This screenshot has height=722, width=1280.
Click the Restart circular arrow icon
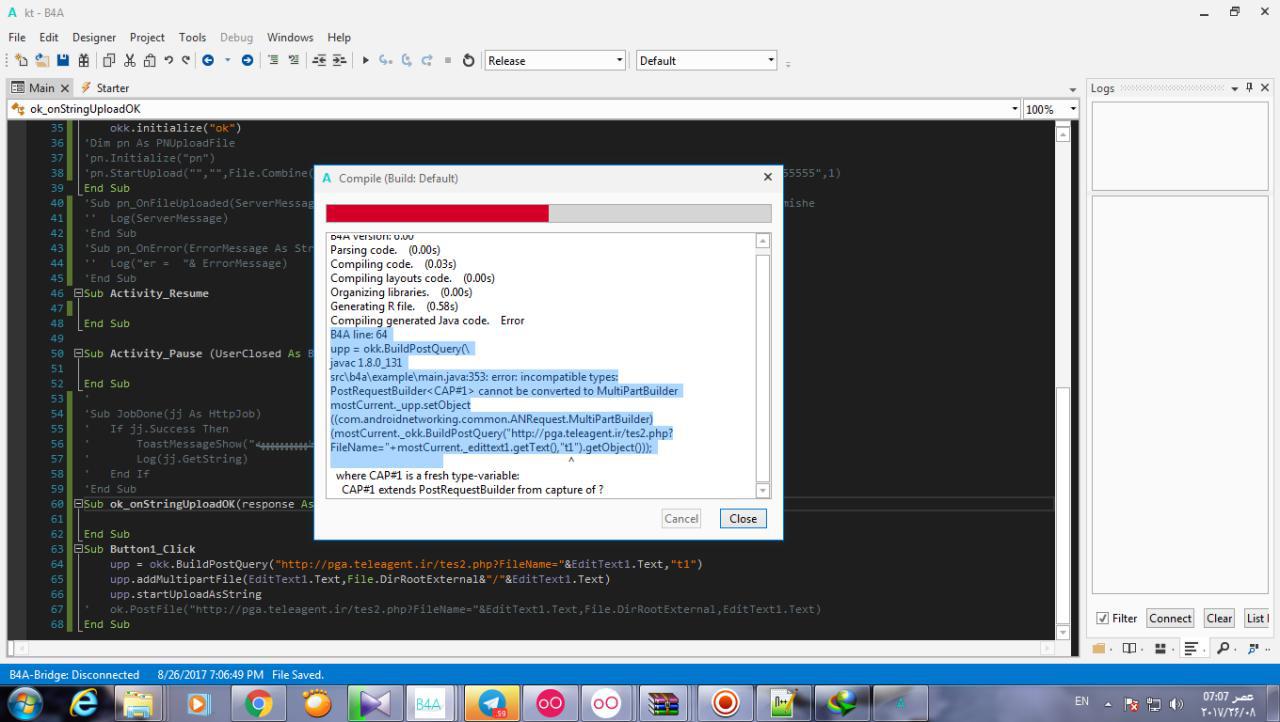click(468, 60)
